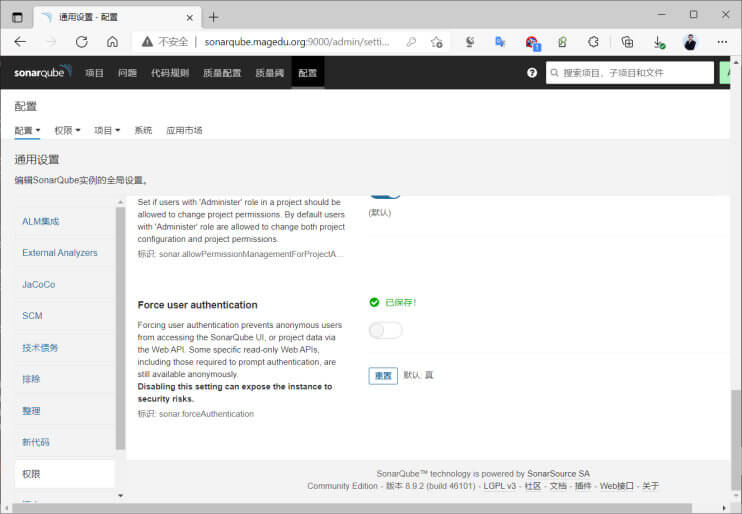Viewport: 742px width, 514px height.
Task: Expand the 项目 submenu dropdown
Action: pyautogui.click(x=107, y=130)
